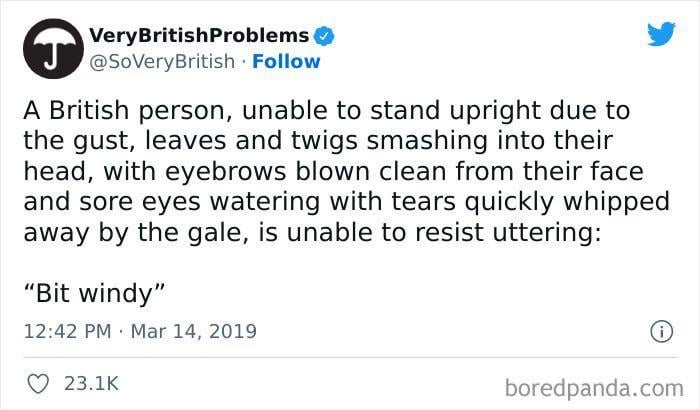Click the horizontal divider above the likes
700x410 pixels.
pyautogui.click(x=350, y=357)
